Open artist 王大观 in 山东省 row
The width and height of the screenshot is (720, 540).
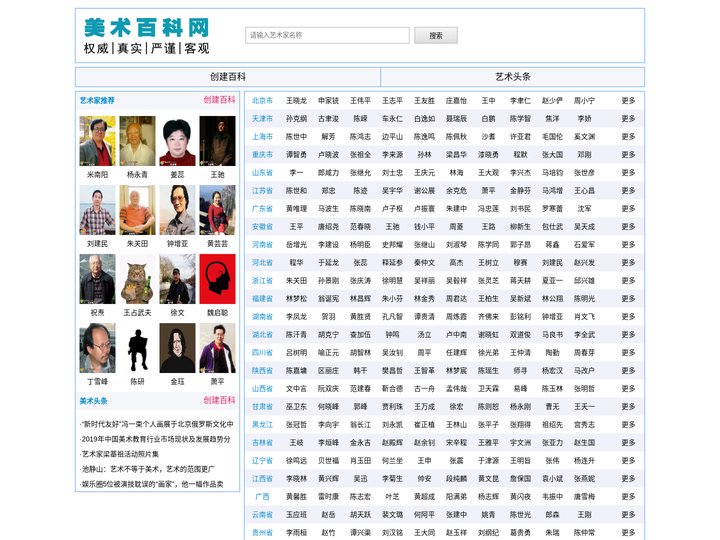point(488,173)
